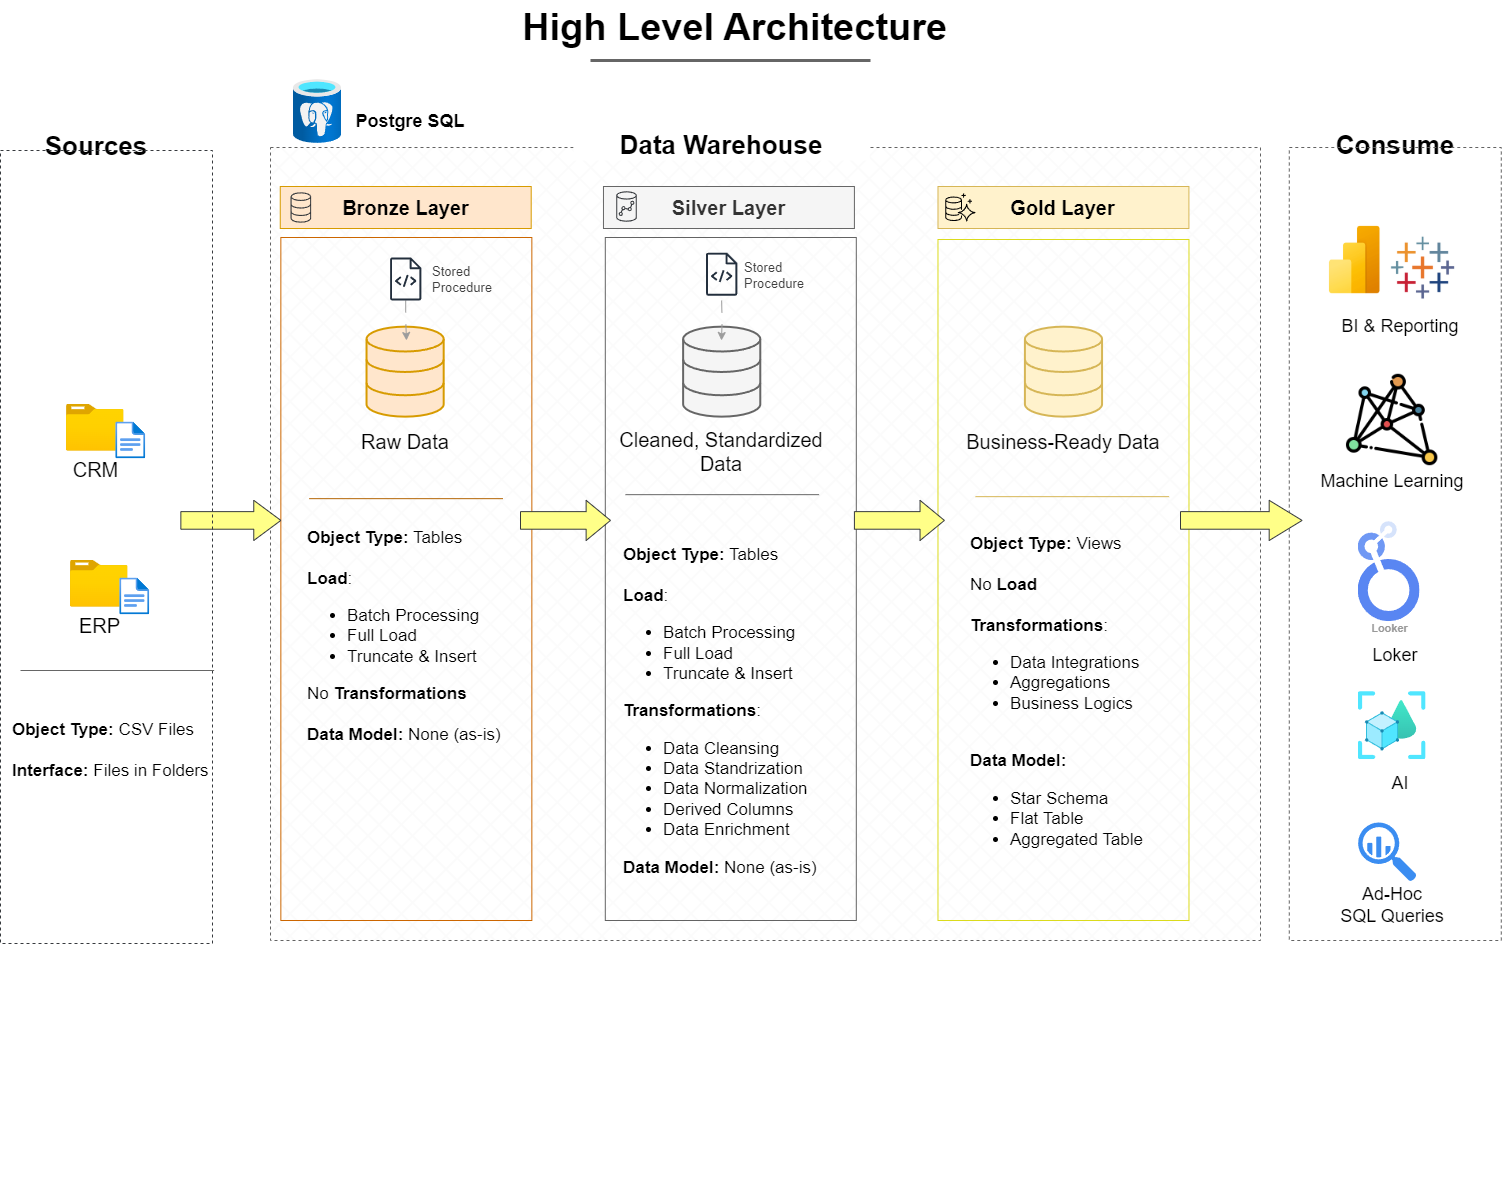Select the Machine Learning network icon

pyautogui.click(x=1391, y=420)
